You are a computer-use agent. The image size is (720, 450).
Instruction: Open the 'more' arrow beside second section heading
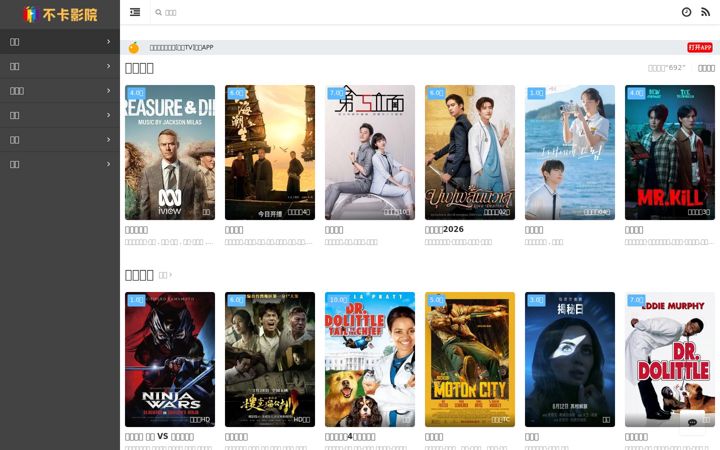coord(165,275)
